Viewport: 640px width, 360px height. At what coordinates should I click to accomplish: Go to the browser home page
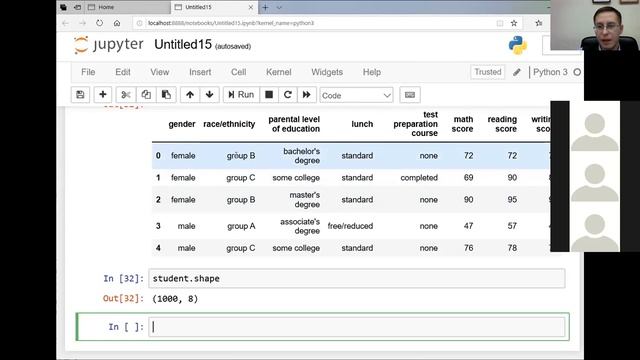pyautogui.click(x=117, y=23)
